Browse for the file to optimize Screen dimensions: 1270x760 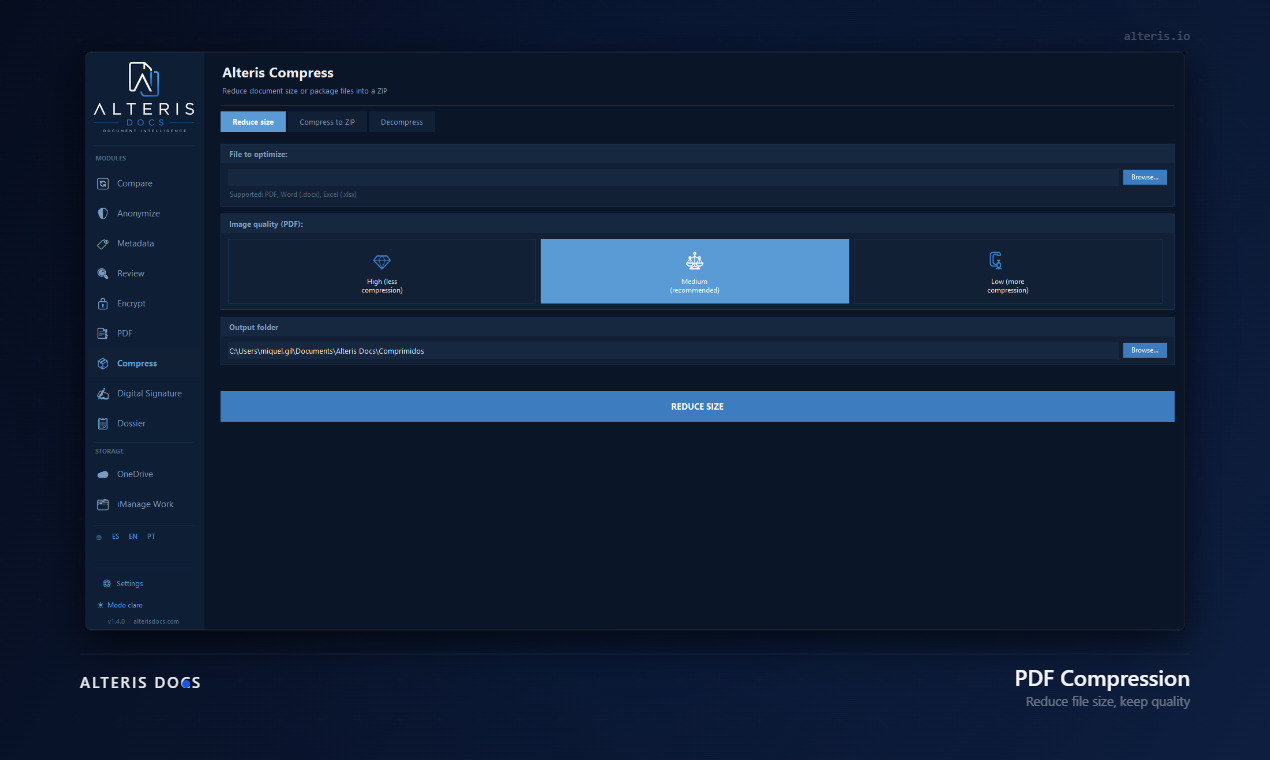tap(1145, 177)
